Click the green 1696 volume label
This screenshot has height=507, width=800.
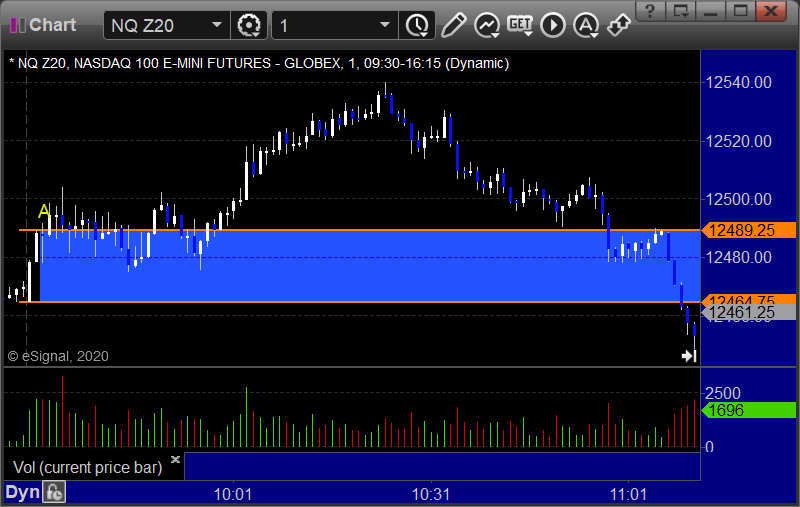pyautogui.click(x=748, y=410)
